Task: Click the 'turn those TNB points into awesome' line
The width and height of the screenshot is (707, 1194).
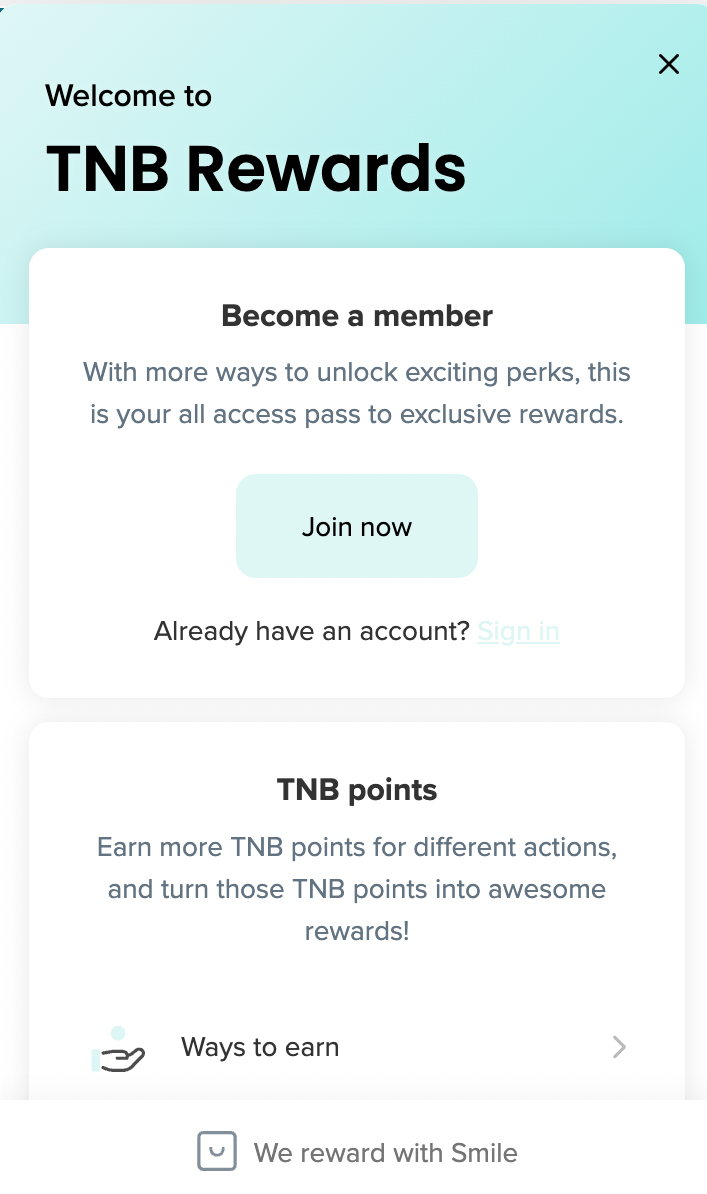Action: pos(357,889)
